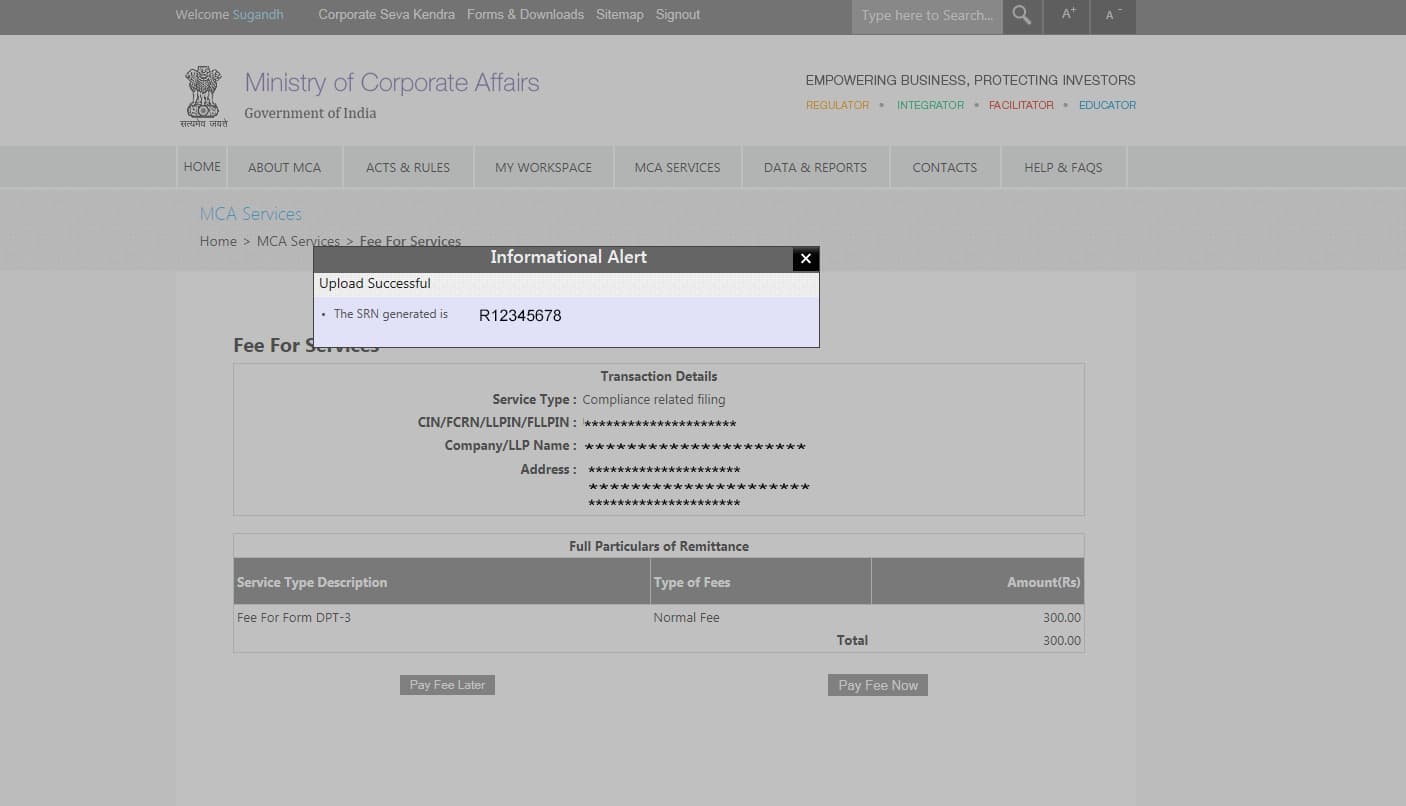Click the Government of India emblem logo

point(204,96)
